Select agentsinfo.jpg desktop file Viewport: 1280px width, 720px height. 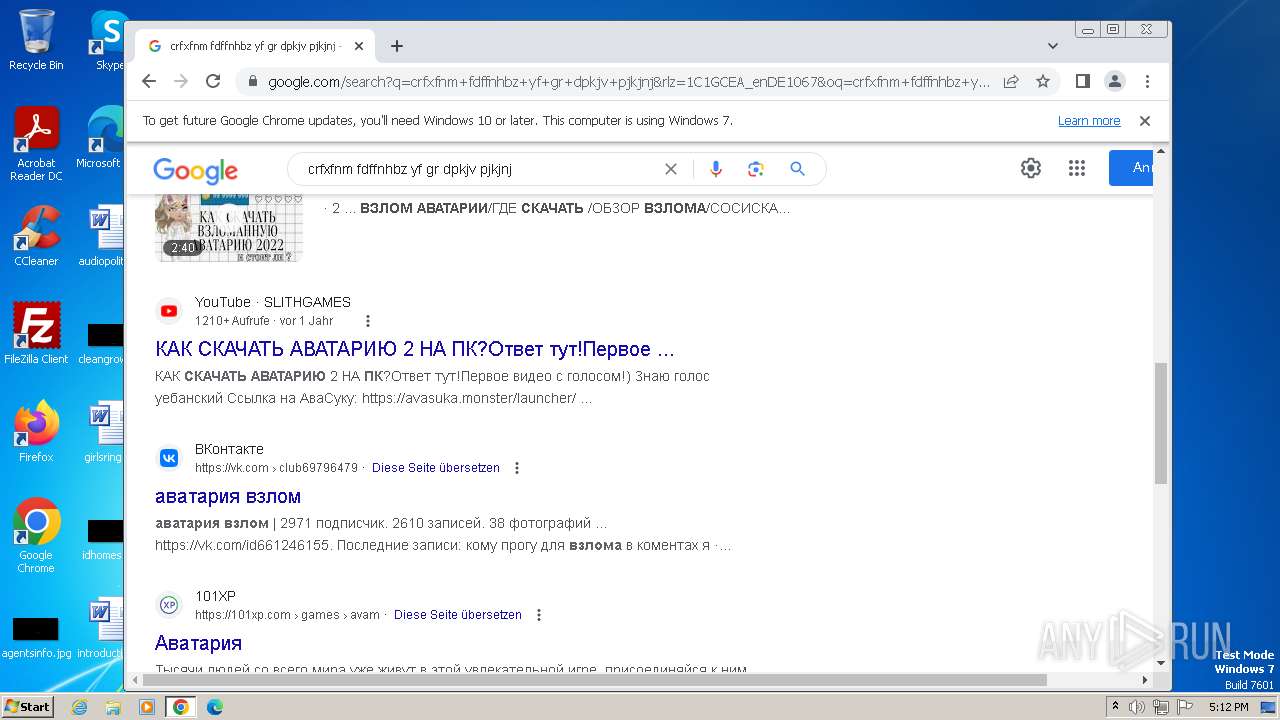[x=36, y=637]
